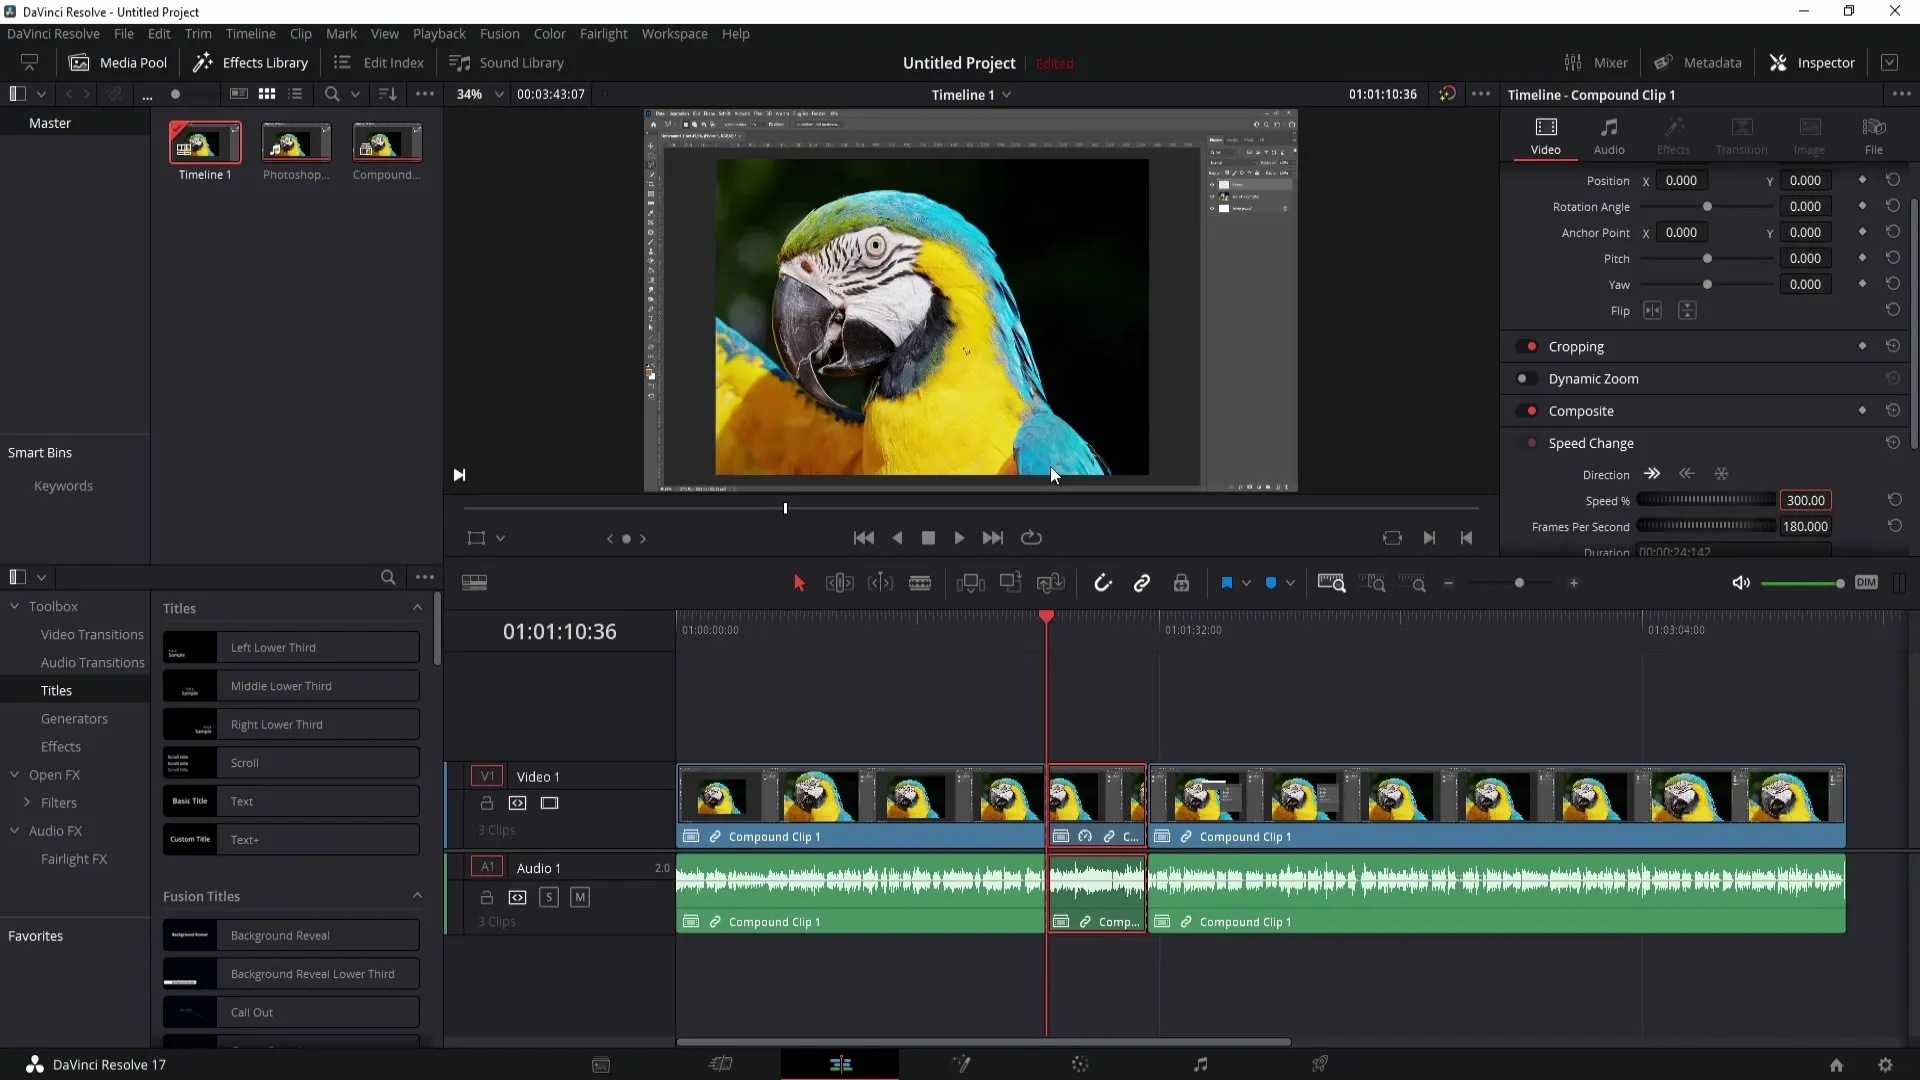1920x1080 pixels.
Task: Adjust timeline zoom slider handle
Action: point(1519,583)
